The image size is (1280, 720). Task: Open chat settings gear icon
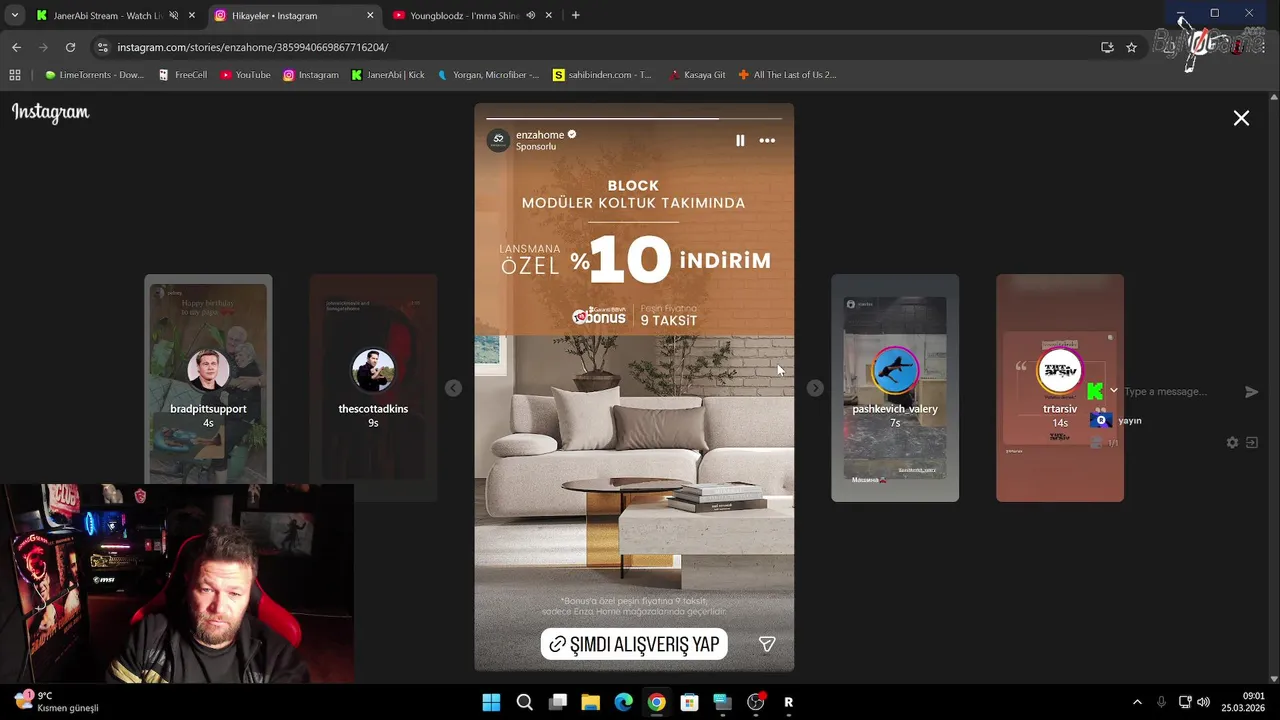(1232, 442)
